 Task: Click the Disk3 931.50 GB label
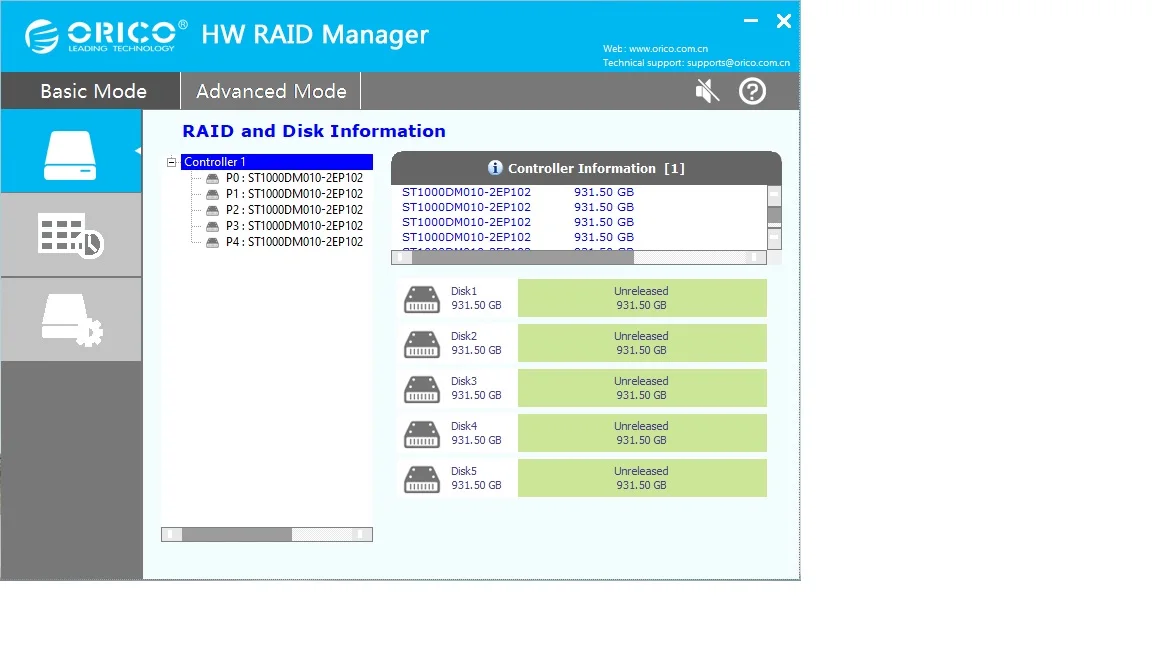click(x=476, y=388)
